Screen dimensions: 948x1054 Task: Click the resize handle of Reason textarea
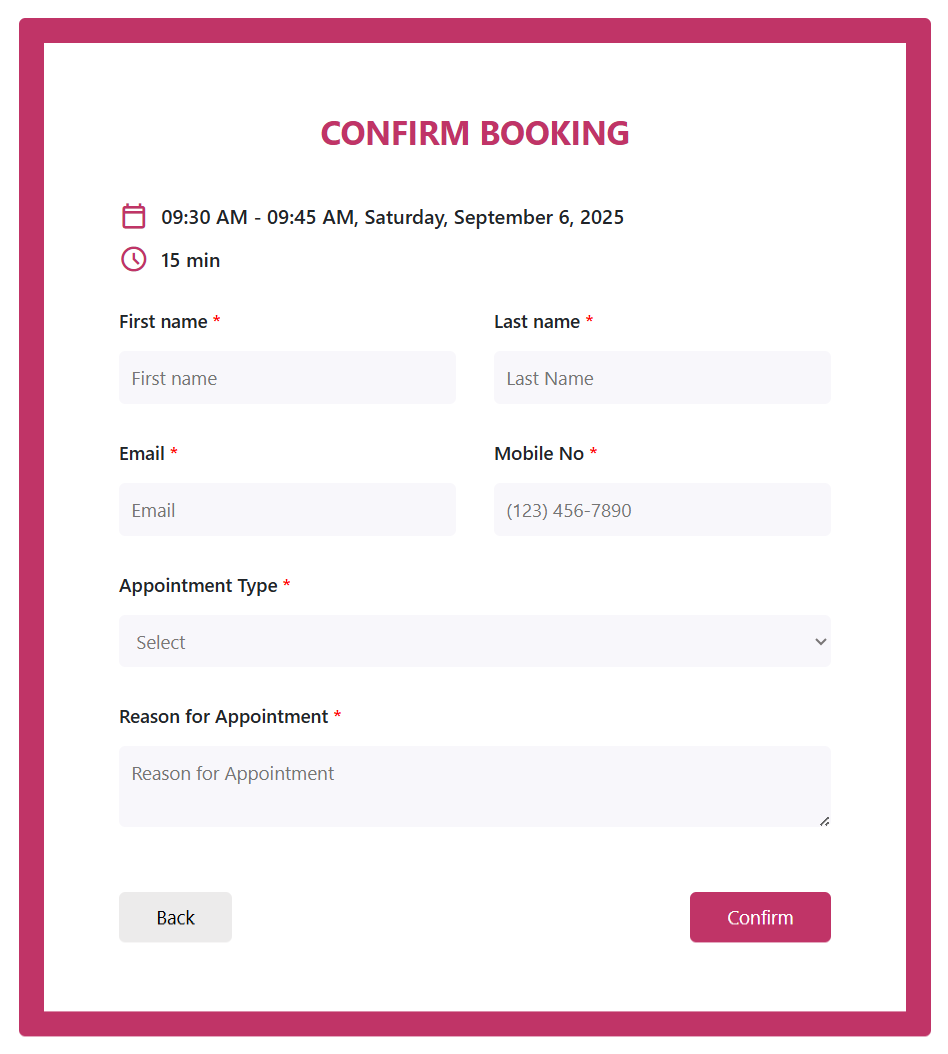click(825, 821)
